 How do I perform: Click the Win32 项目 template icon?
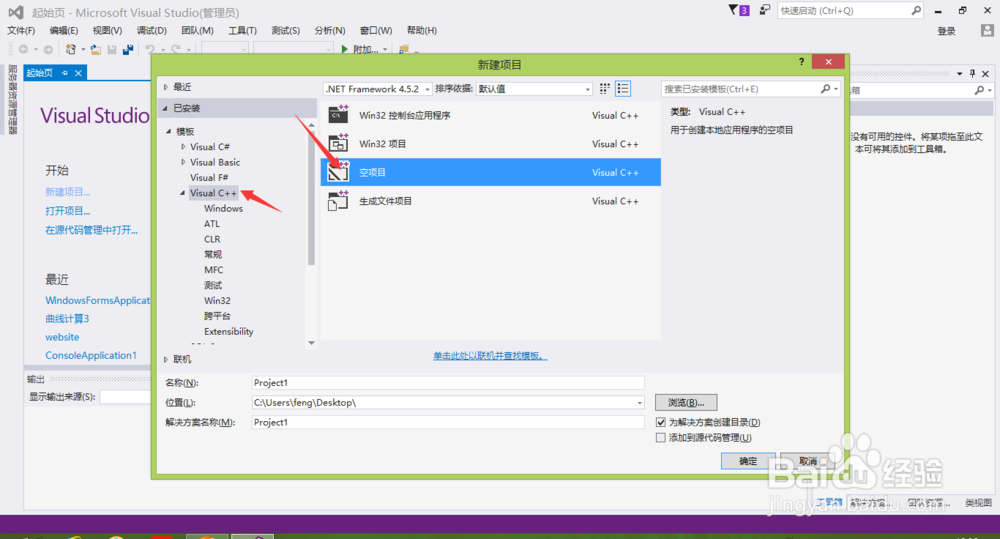point(338,144)
